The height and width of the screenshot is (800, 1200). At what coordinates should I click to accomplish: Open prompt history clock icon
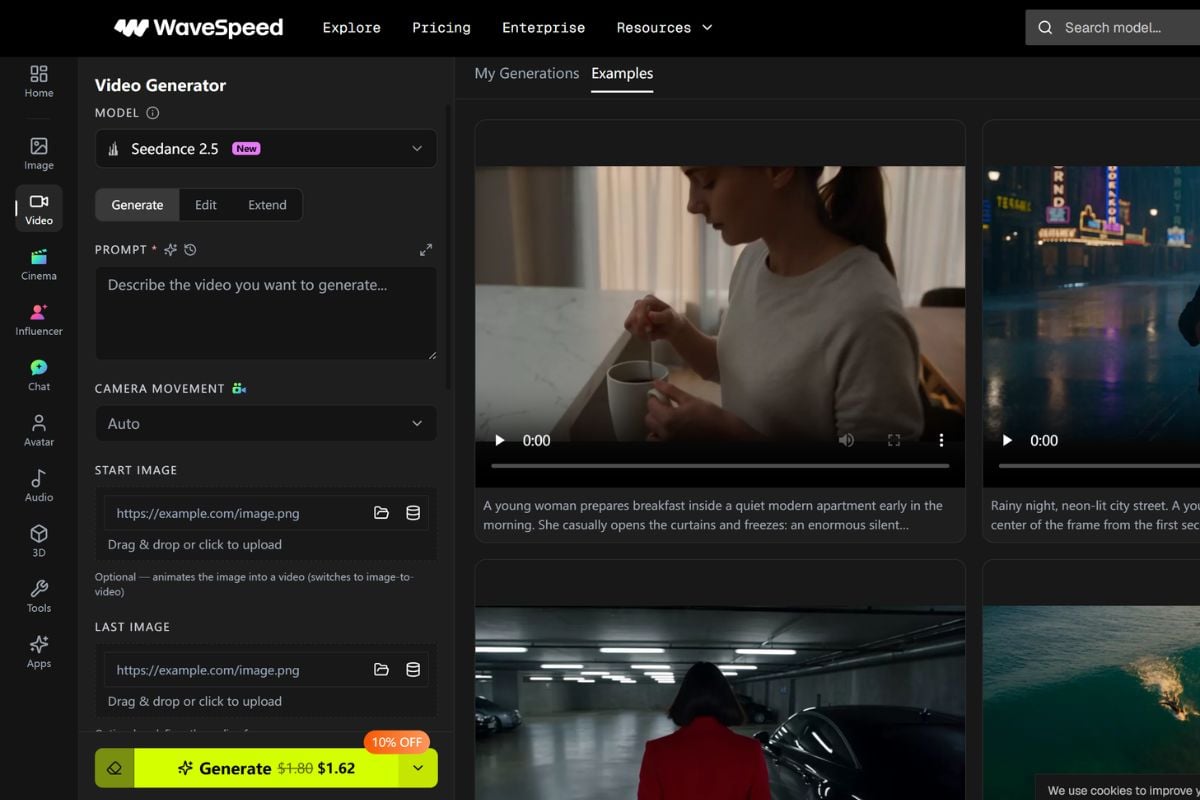coord(190,250)
